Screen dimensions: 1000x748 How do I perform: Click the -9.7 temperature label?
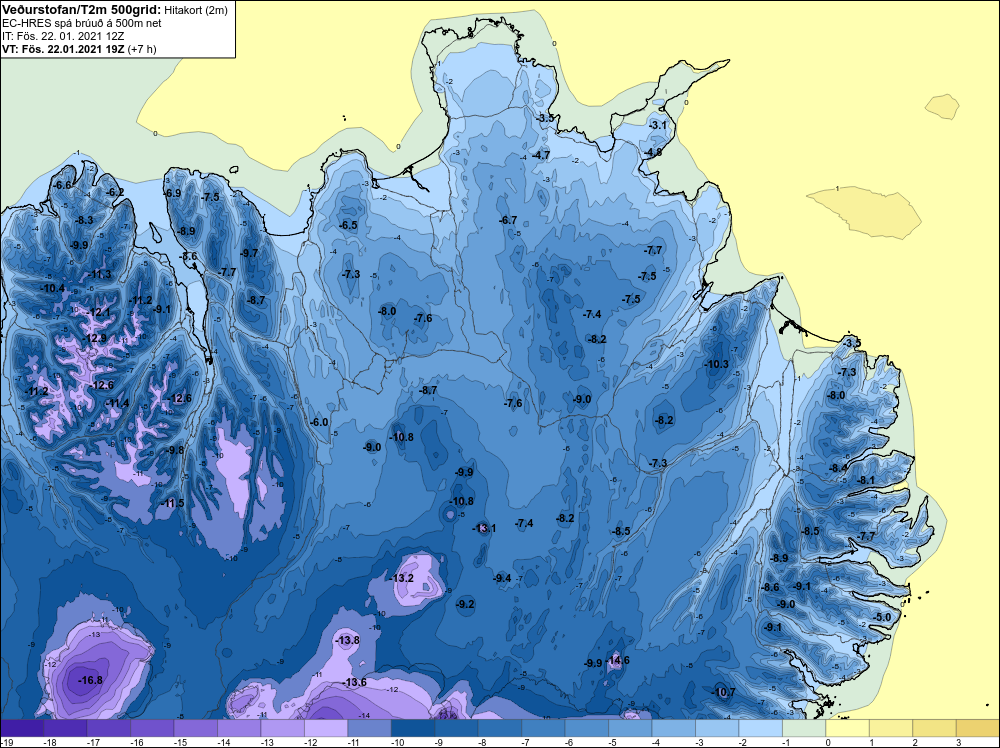click(x=249, y=253)
